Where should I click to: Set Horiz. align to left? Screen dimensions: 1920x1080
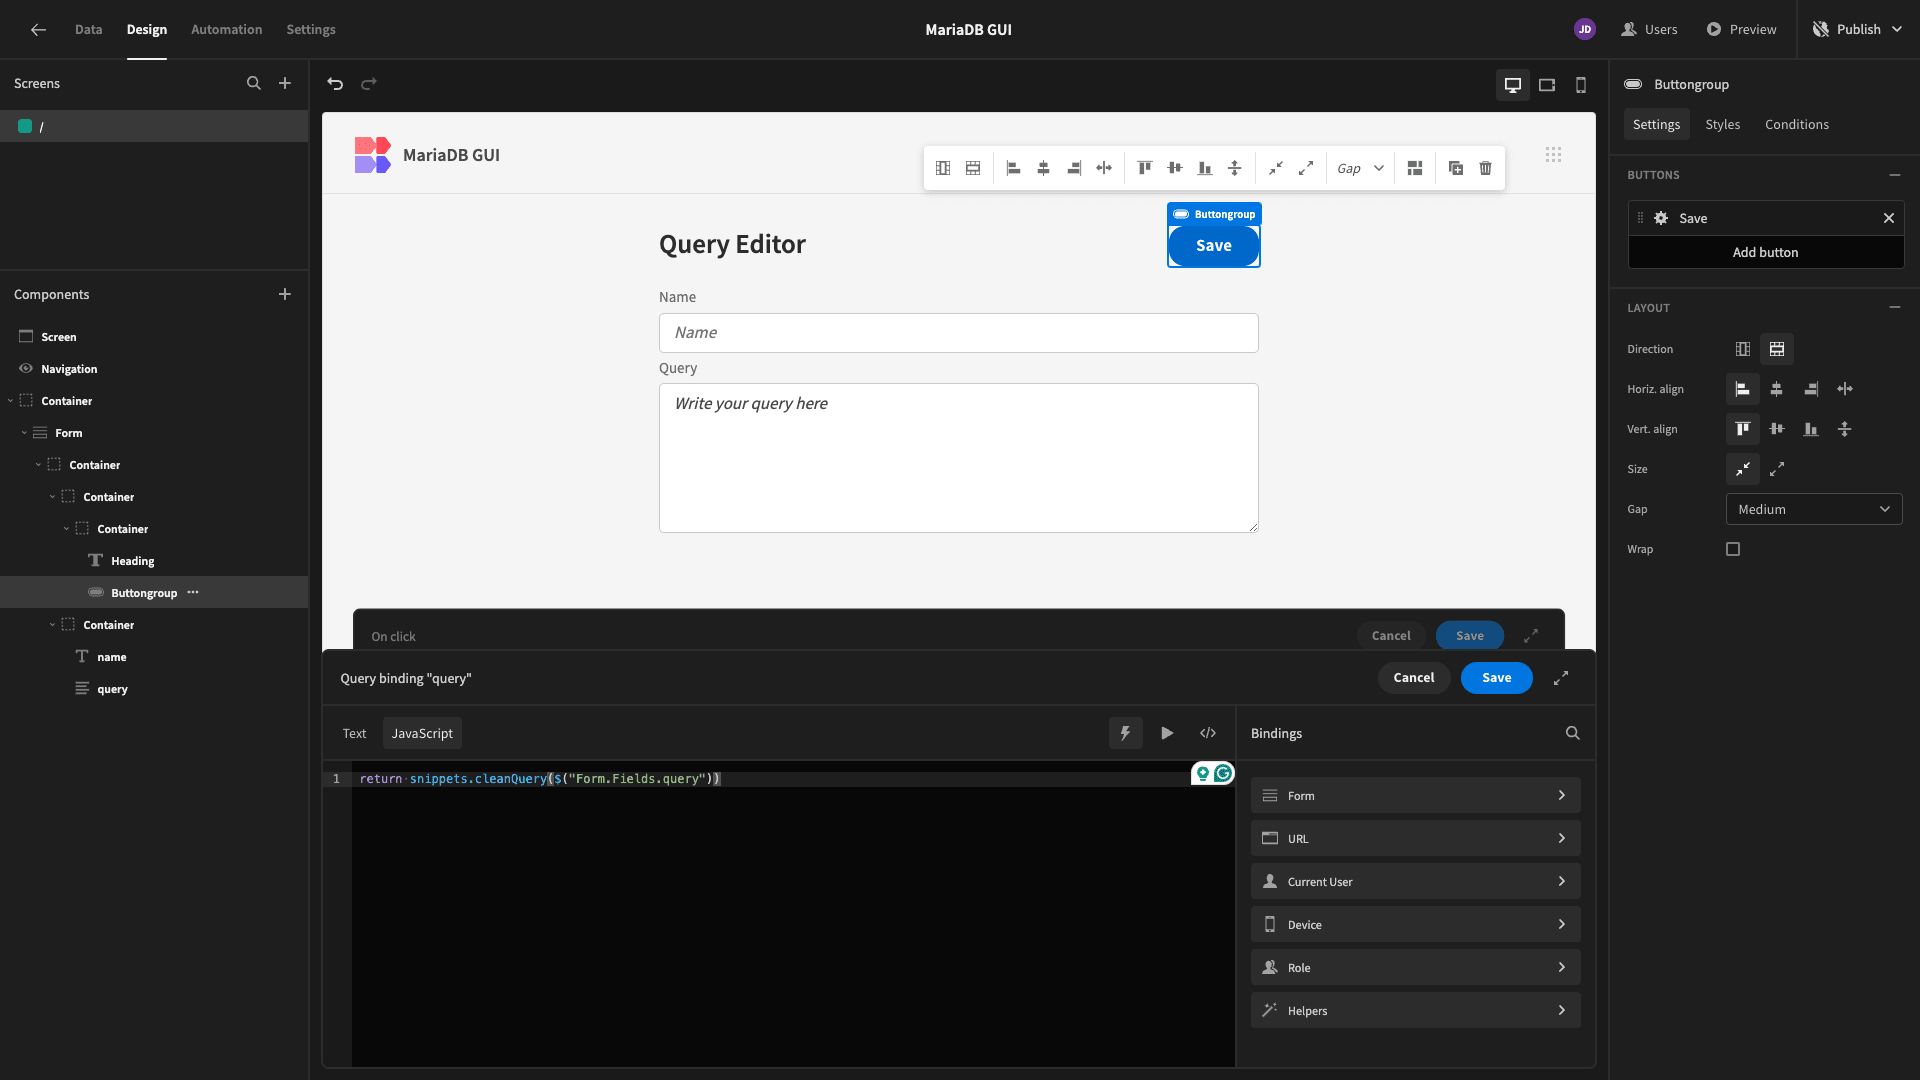point(1743,389)
